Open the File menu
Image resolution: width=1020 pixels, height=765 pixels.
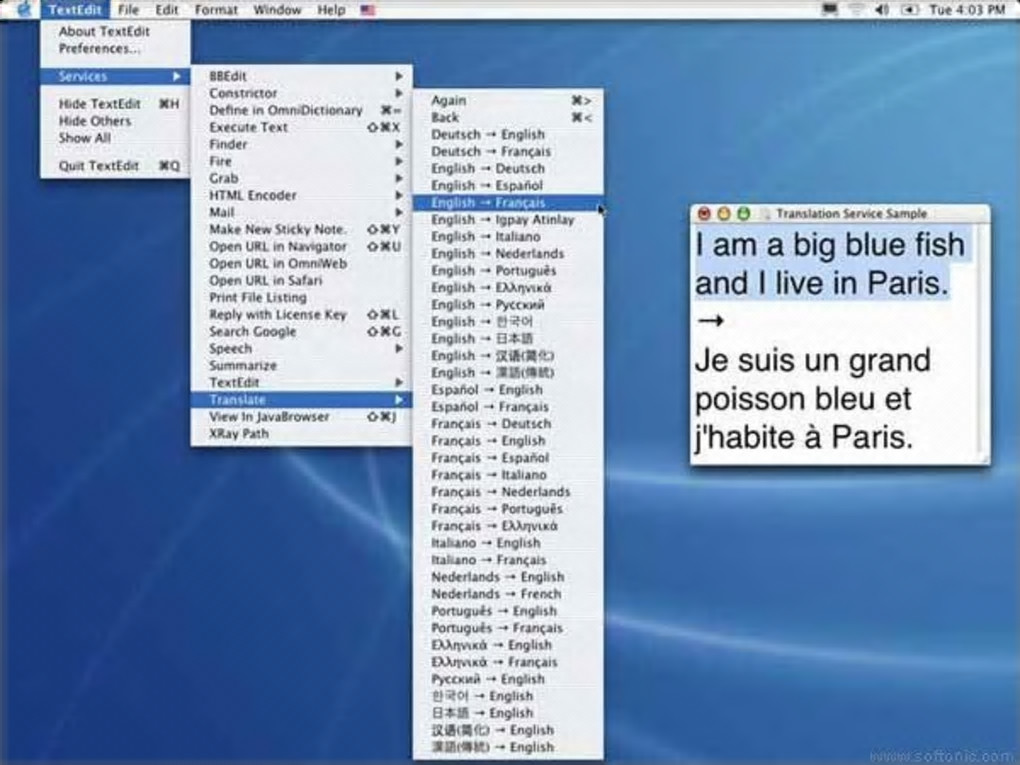128,10
